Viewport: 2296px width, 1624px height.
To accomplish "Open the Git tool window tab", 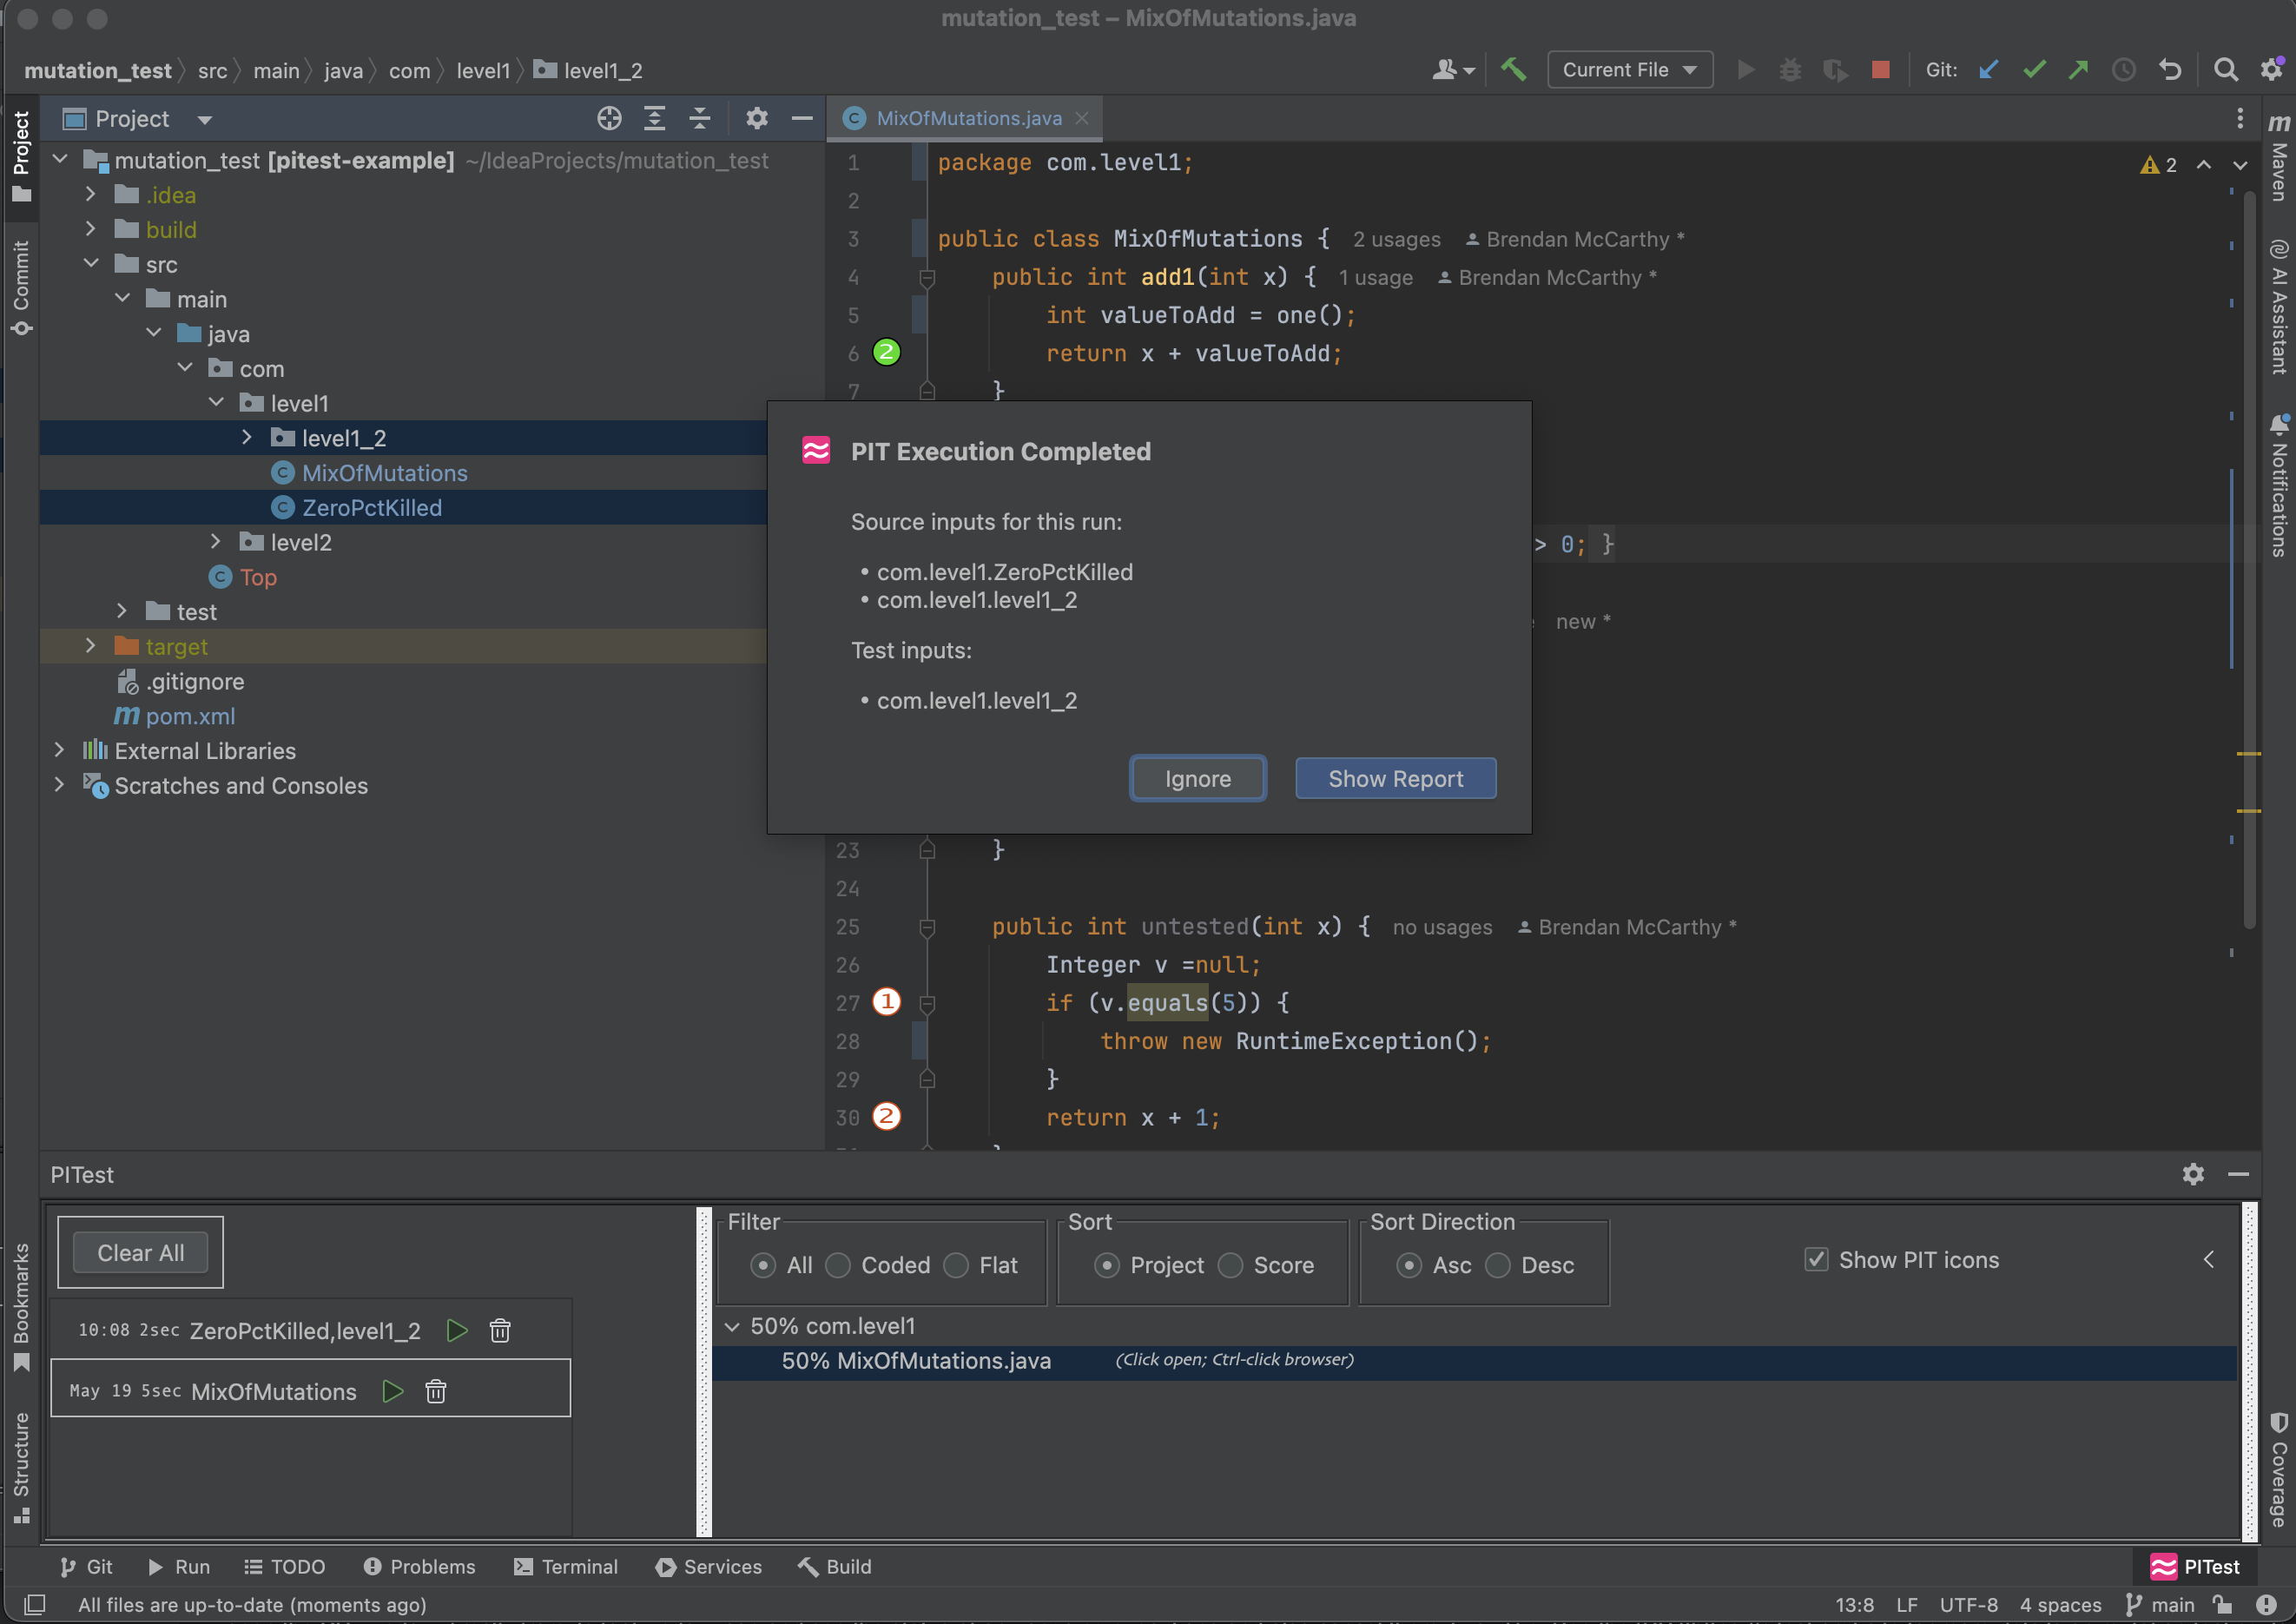I will [x=86, y=1566].
